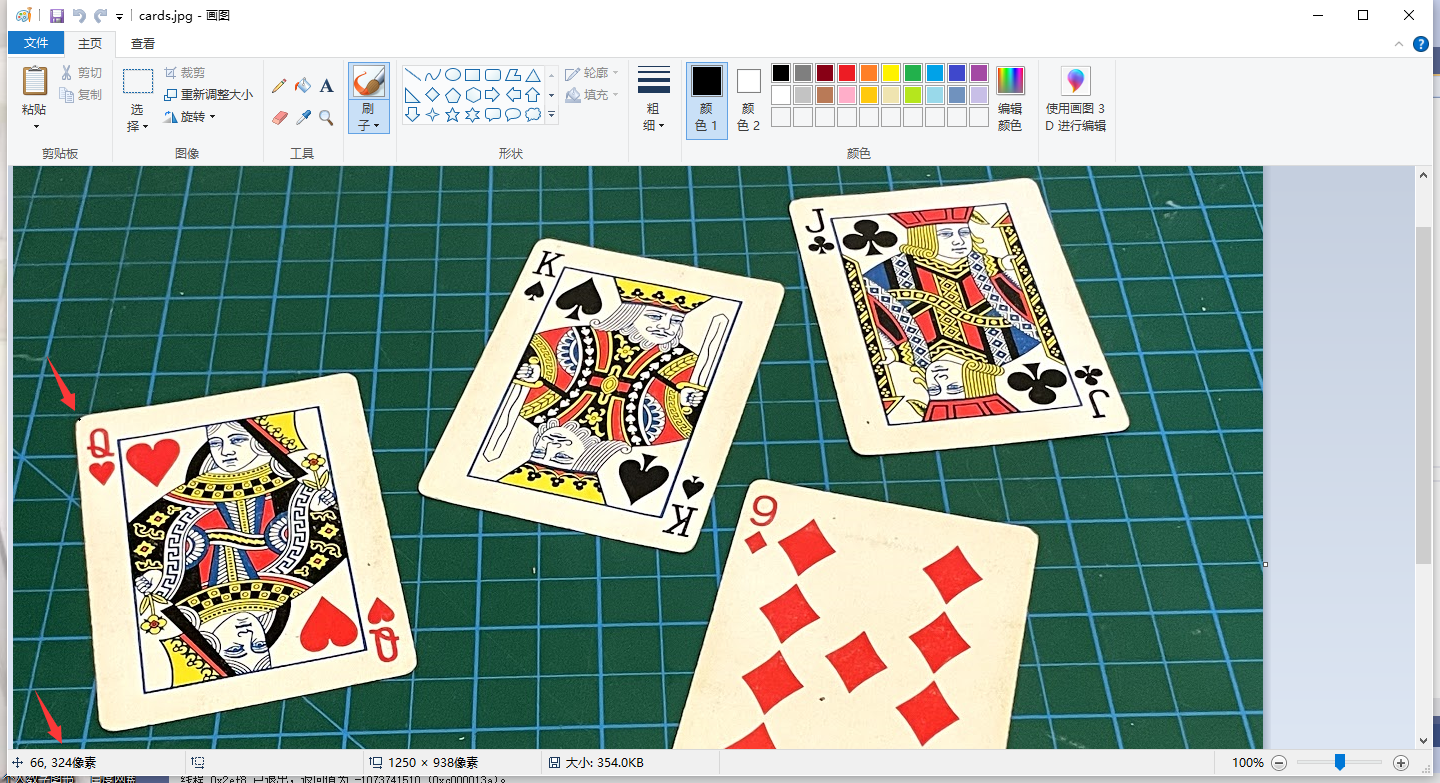Choose the Right arrow shape

pos(492,95)
